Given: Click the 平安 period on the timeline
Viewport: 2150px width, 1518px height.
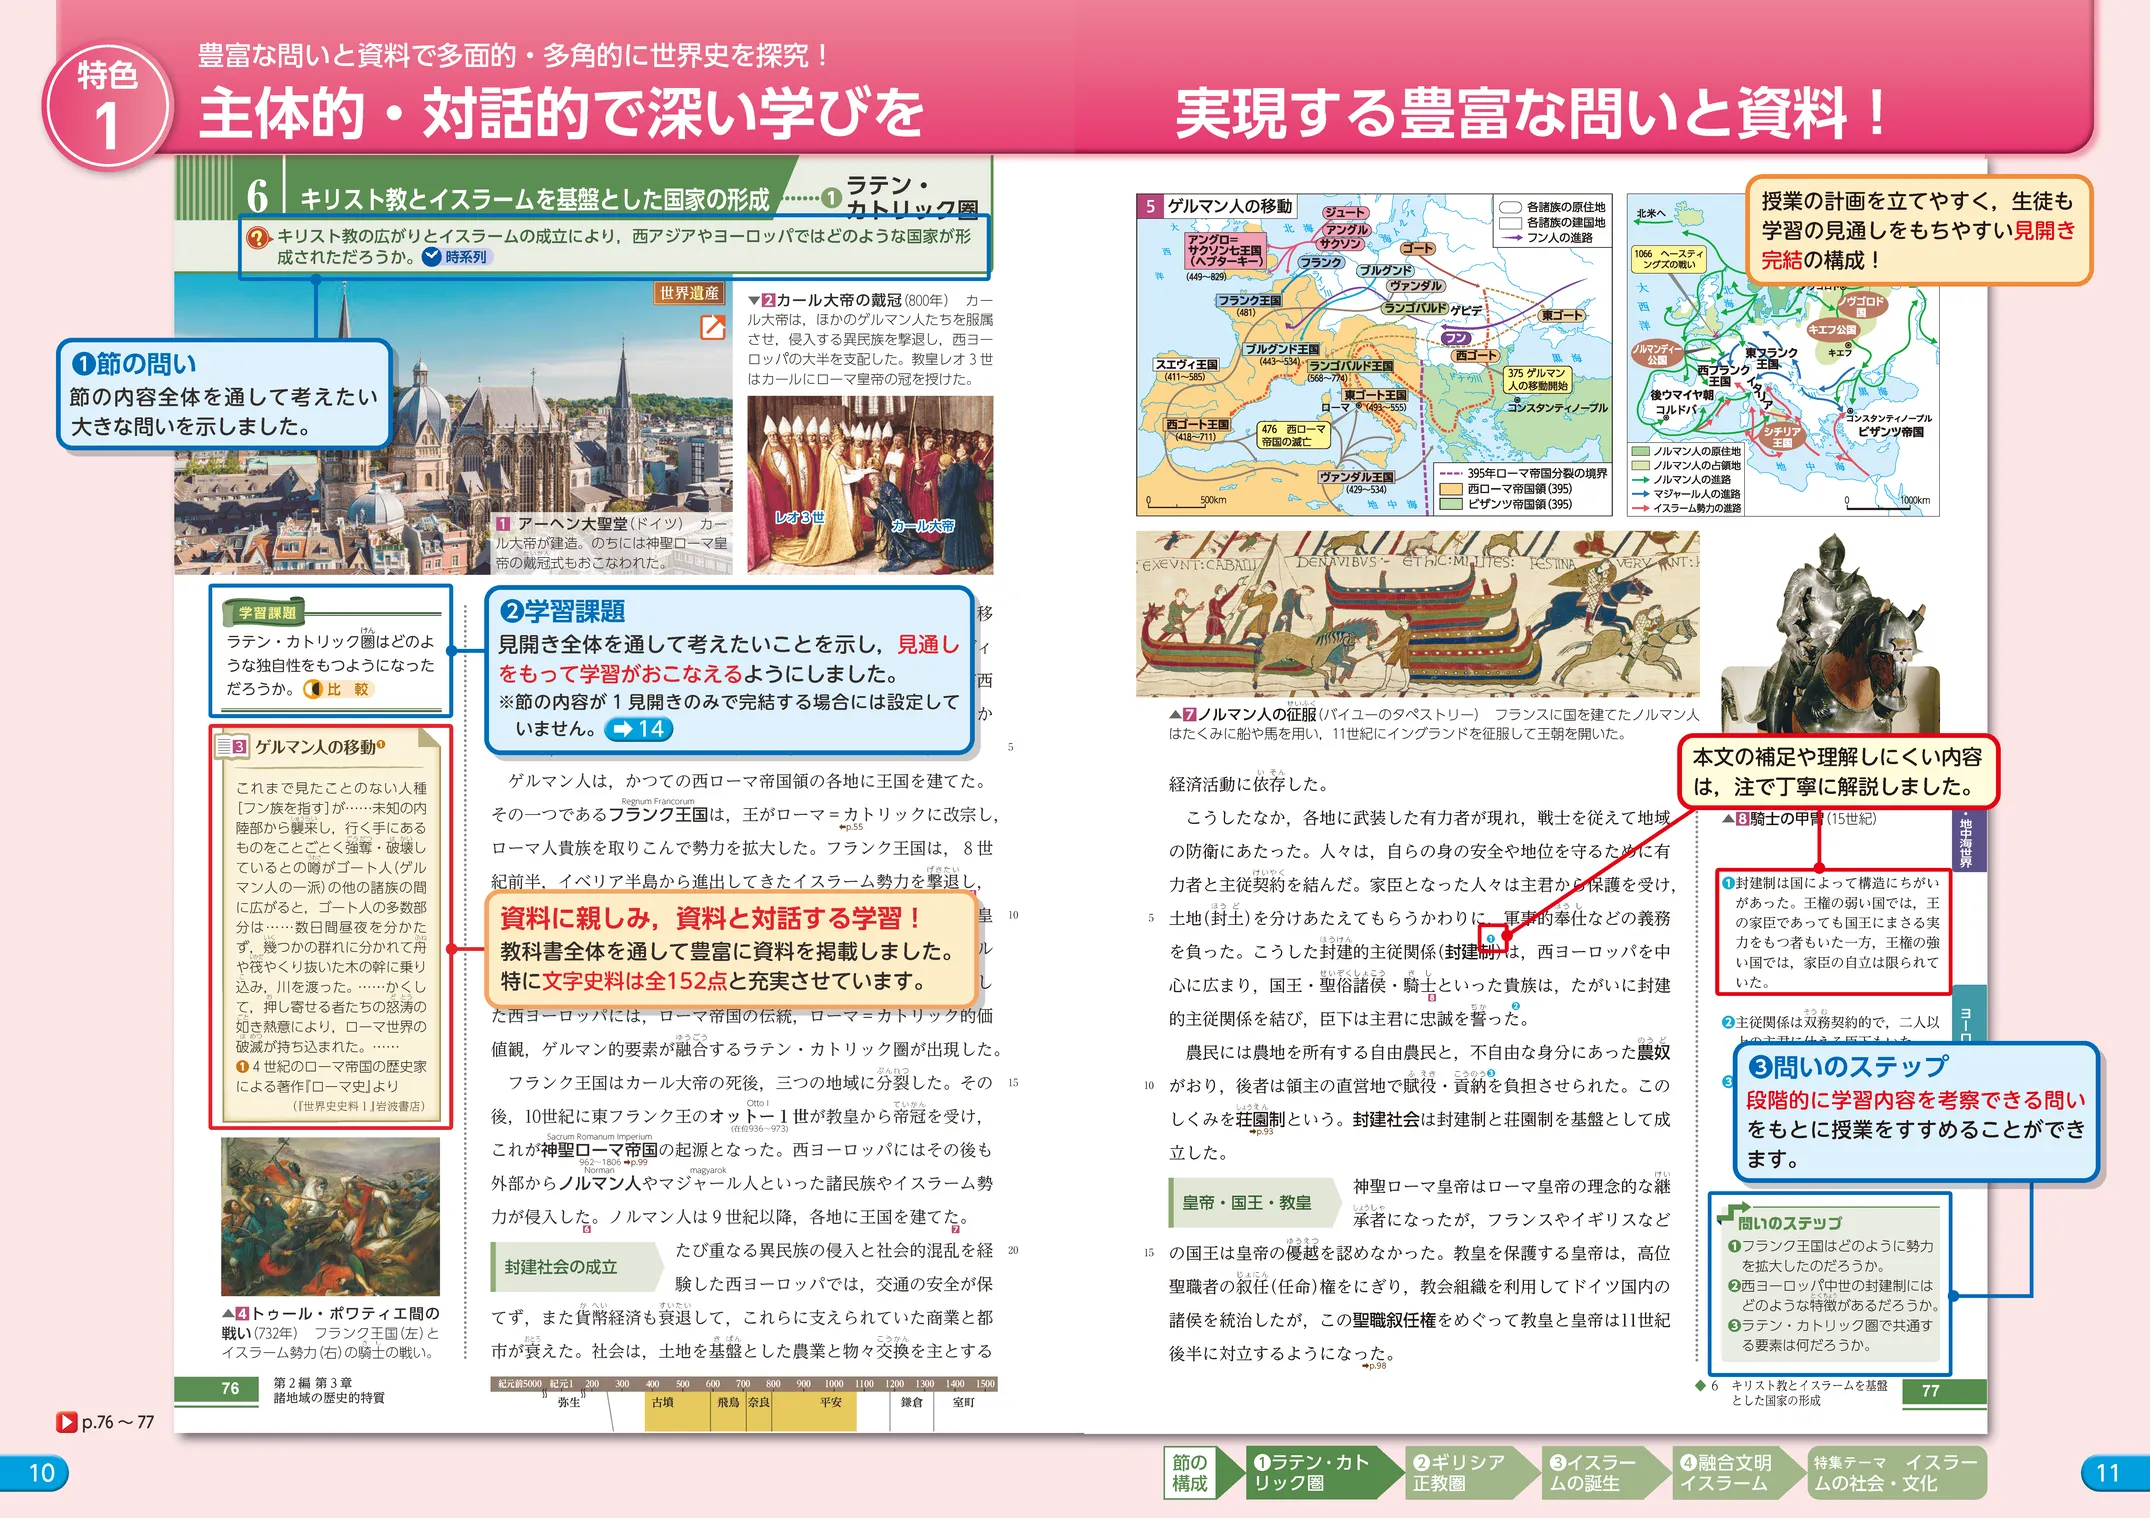Looking at the screenshot, I should tap(831, 1403).
